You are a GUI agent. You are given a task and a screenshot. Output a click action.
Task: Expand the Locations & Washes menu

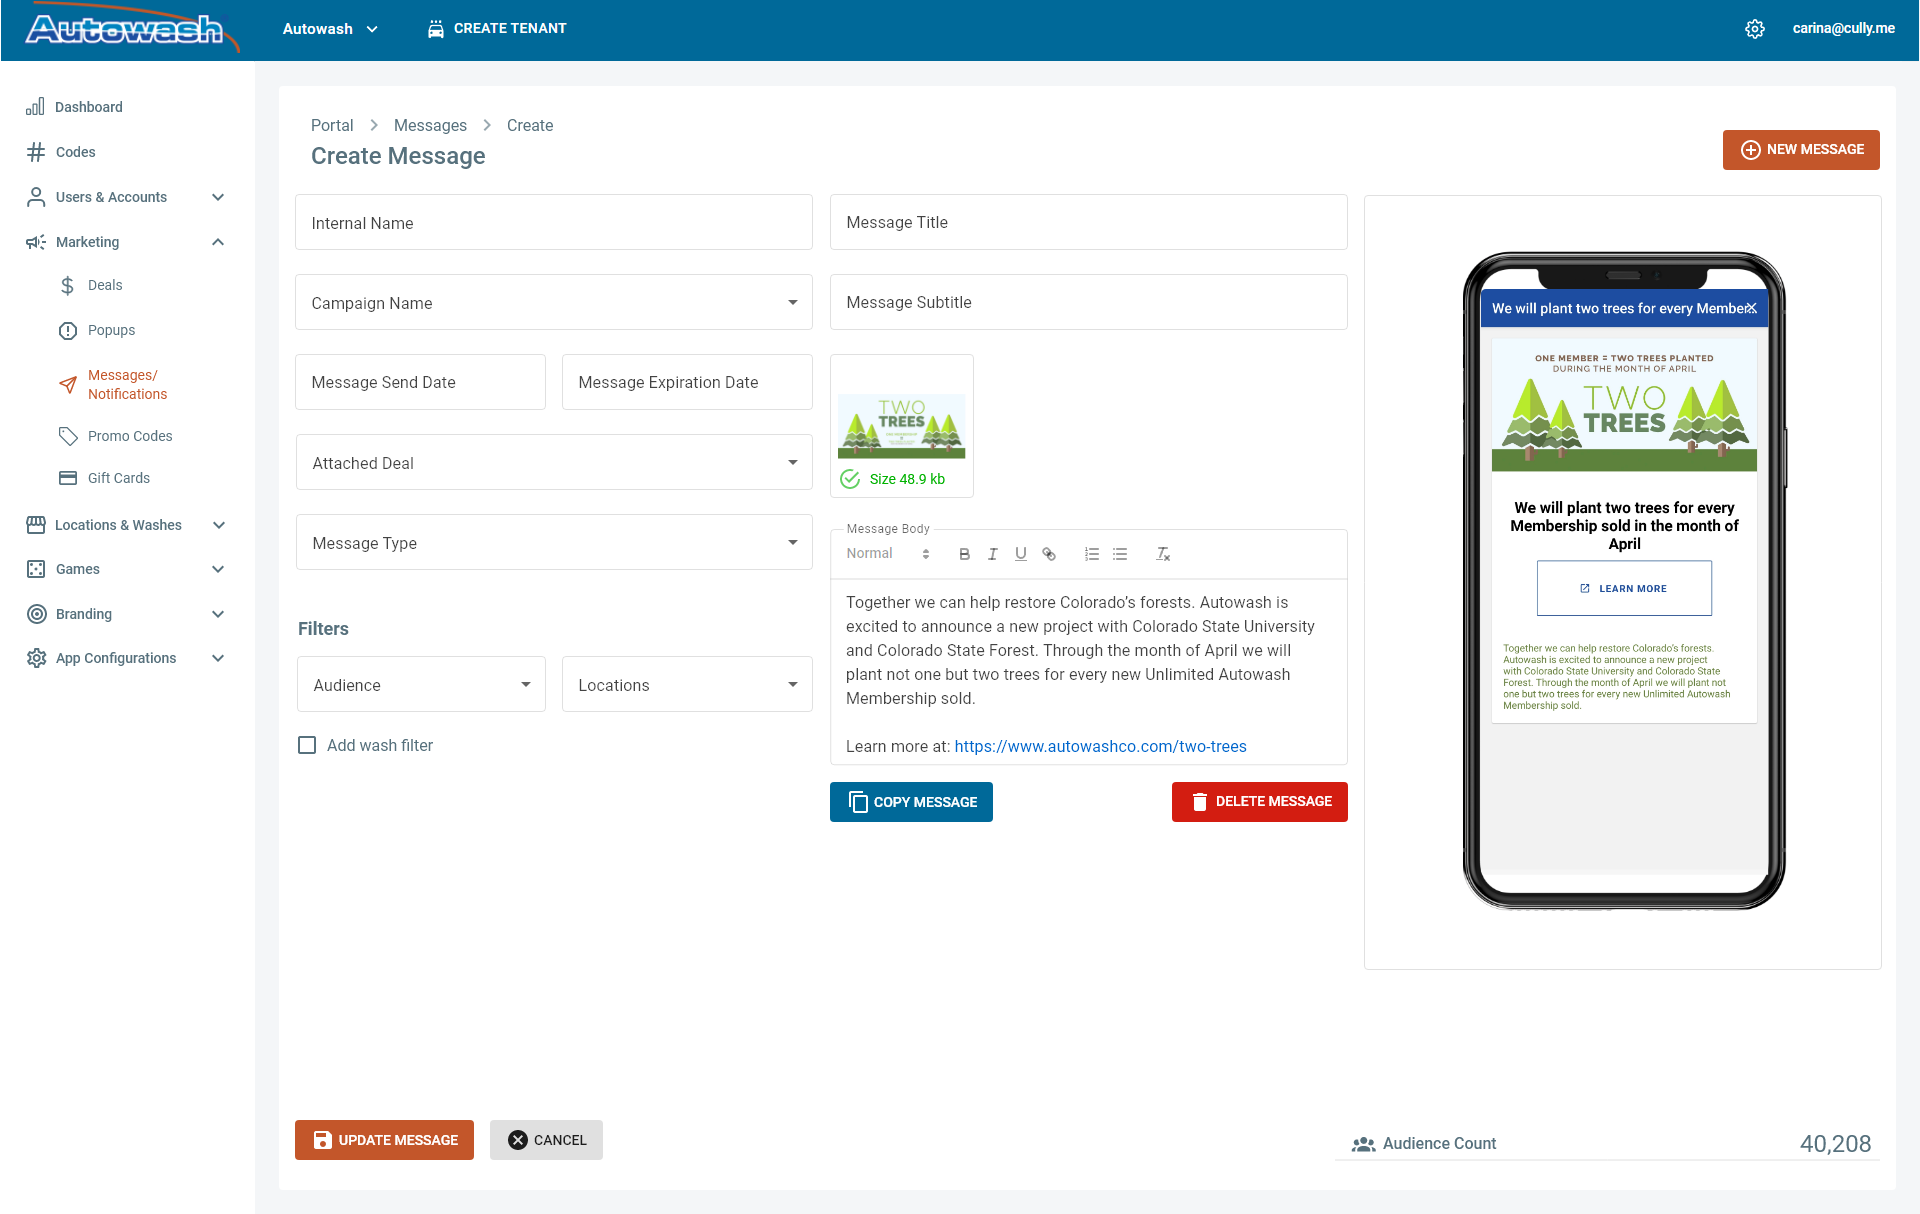tap(219, 525)
